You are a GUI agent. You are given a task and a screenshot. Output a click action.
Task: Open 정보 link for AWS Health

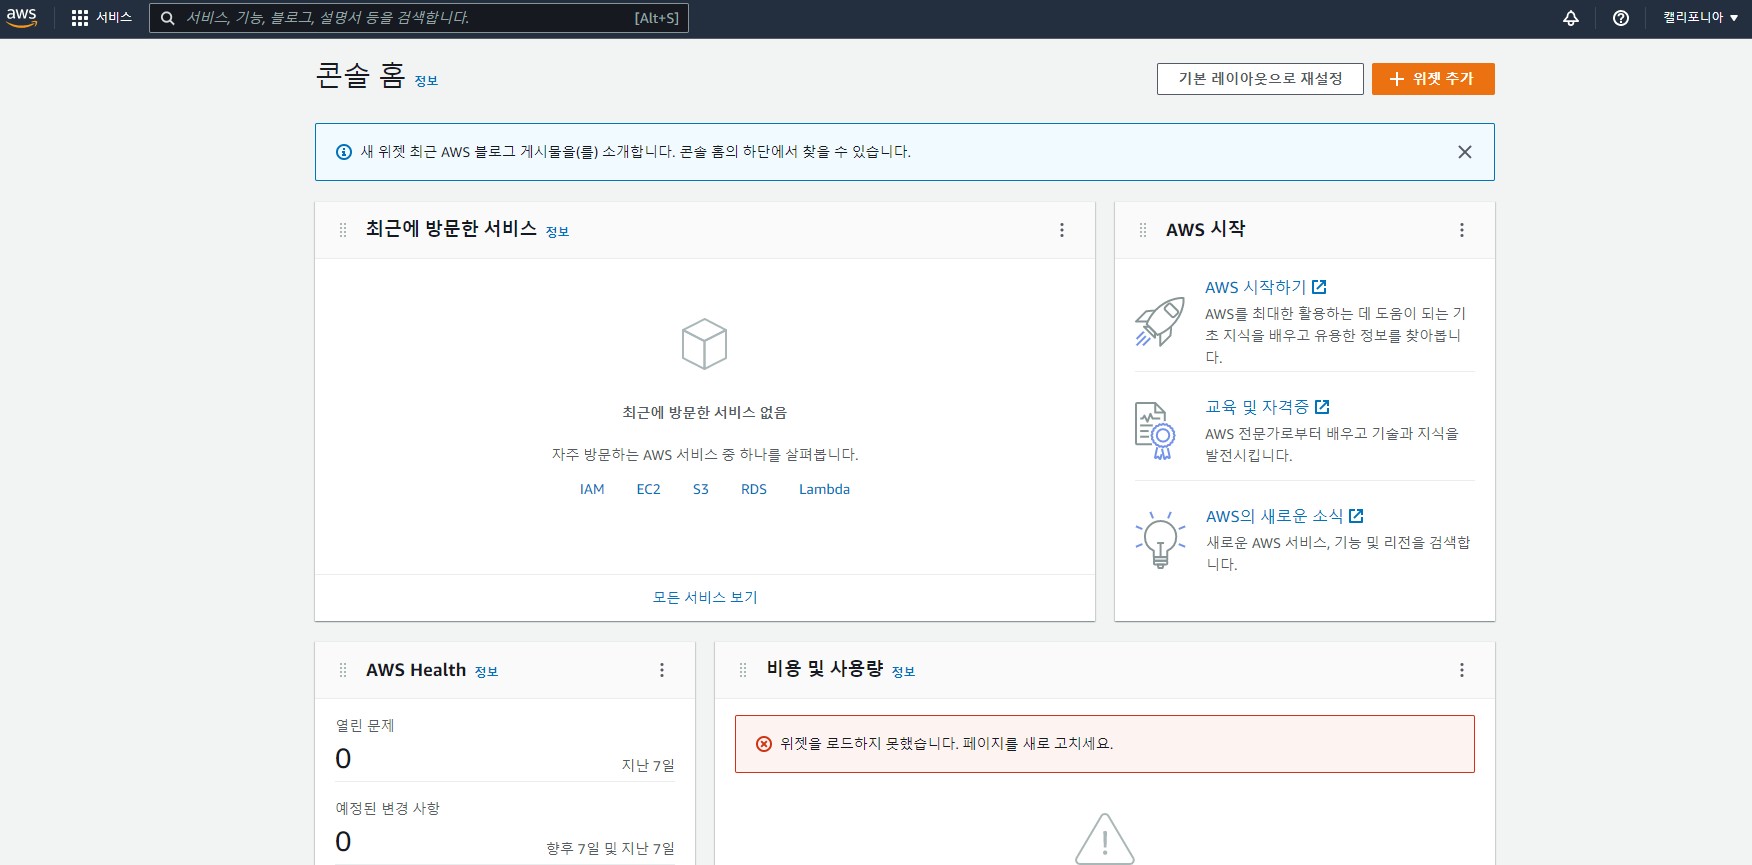pos(486,672)
